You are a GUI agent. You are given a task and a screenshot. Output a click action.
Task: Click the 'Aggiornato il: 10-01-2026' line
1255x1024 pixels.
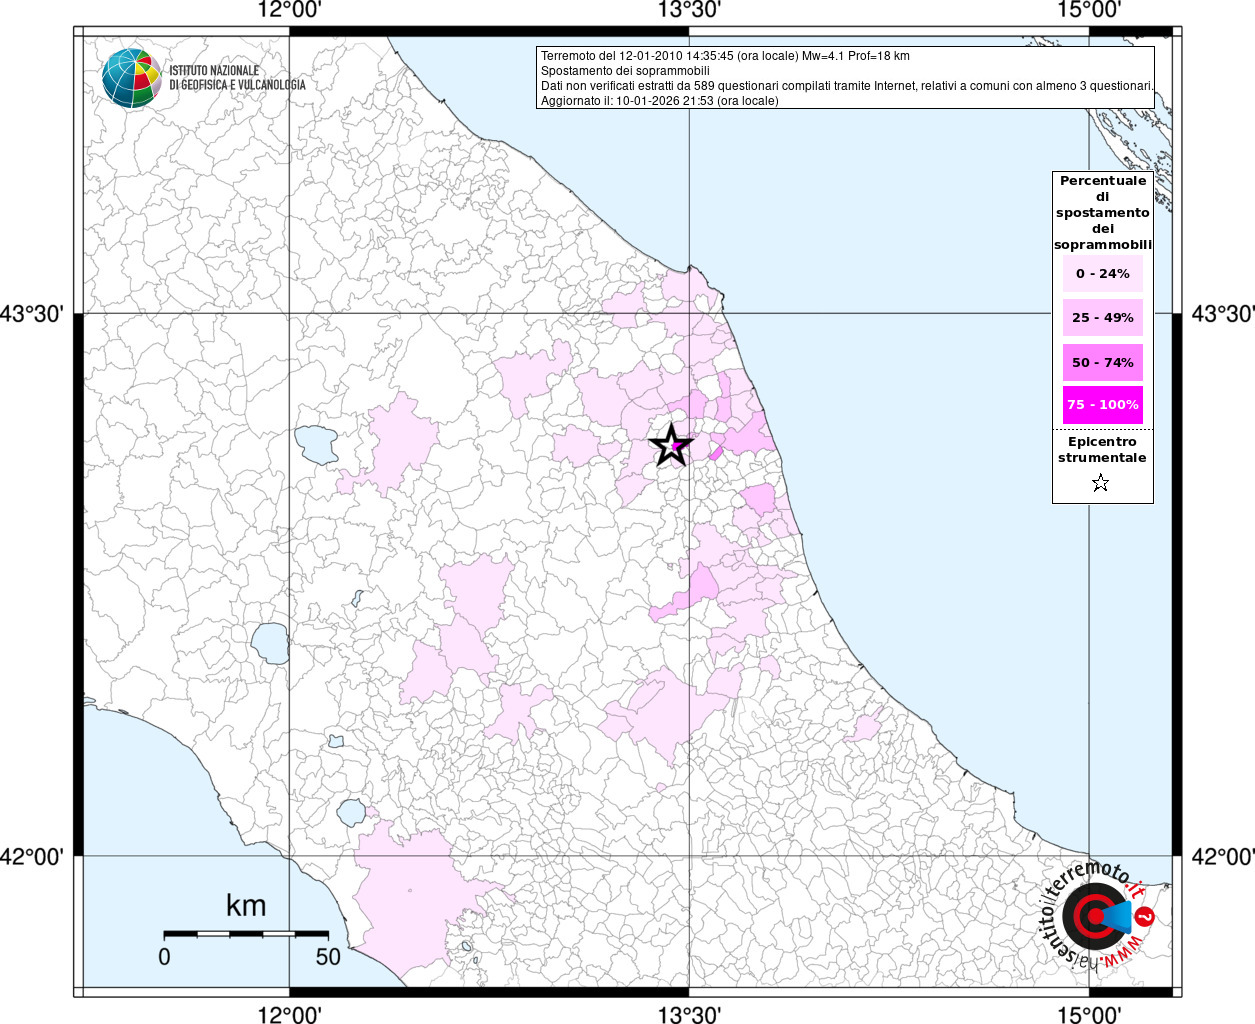point(659,101)
